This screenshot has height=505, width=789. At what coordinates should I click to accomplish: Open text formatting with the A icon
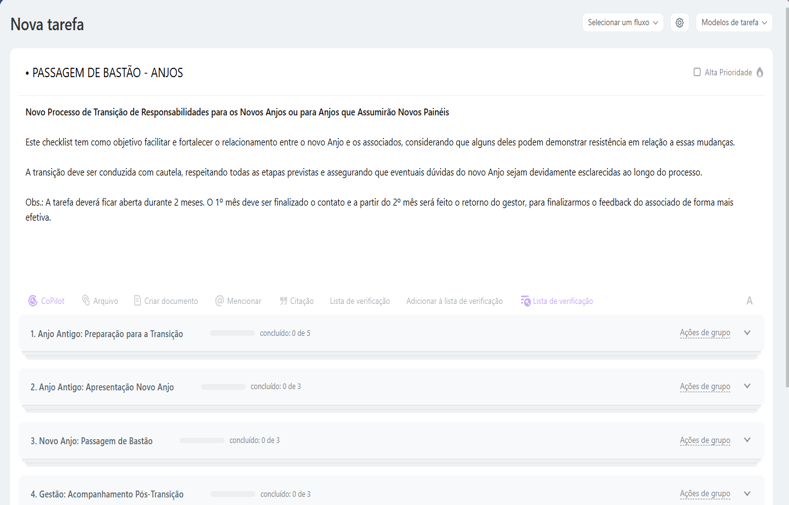[749, 301]
